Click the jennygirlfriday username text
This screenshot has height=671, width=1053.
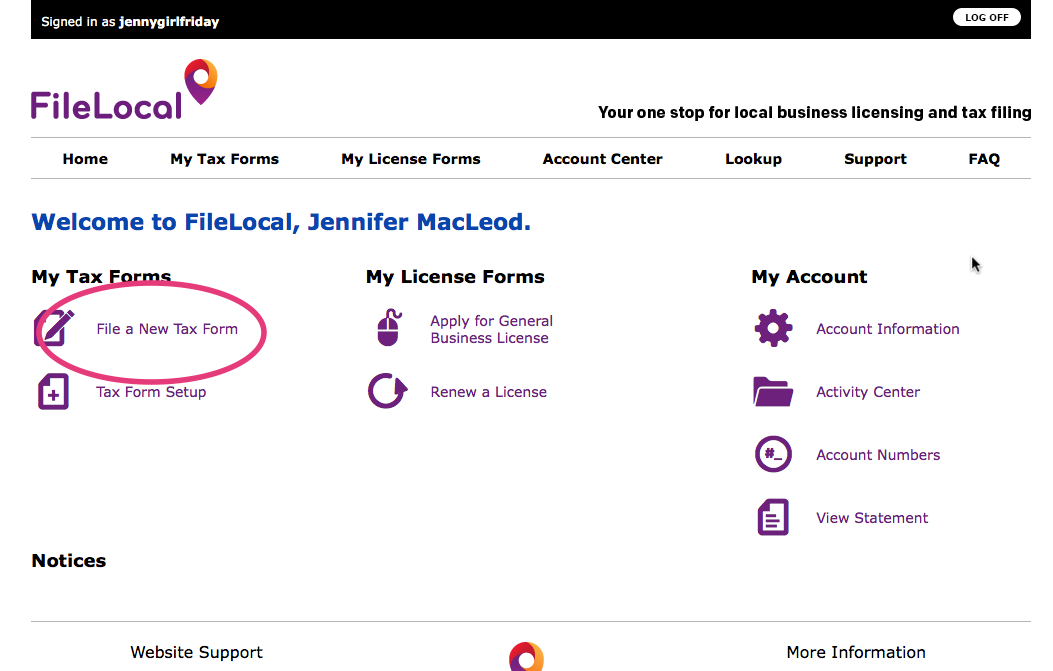169,21
